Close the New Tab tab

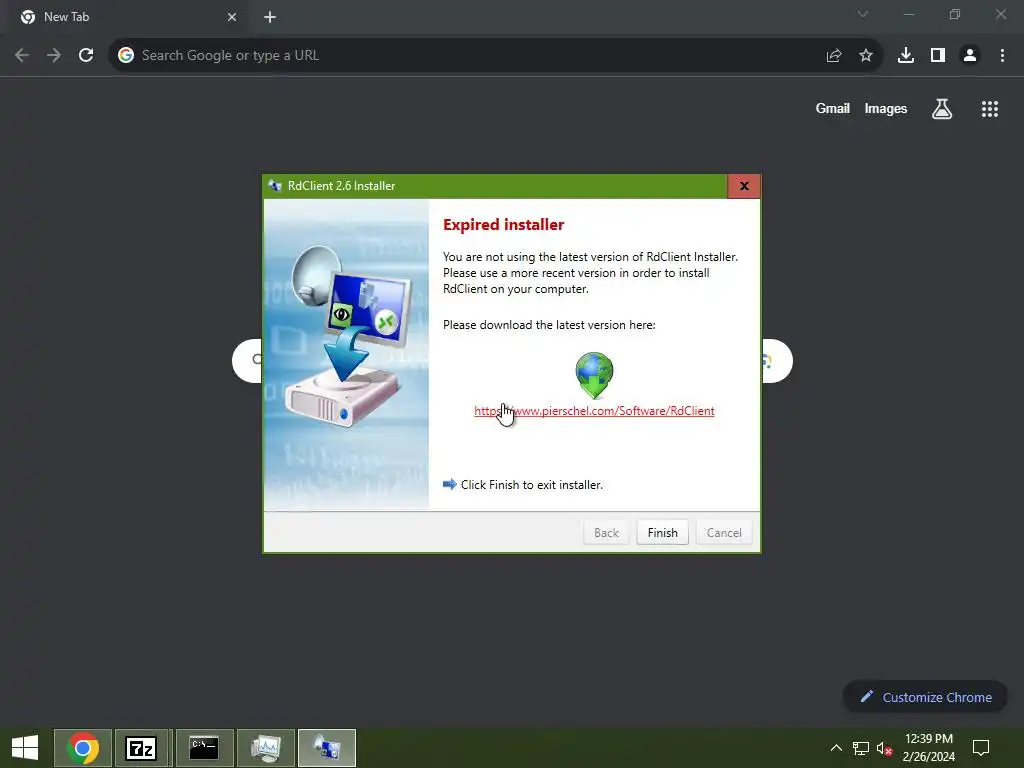[x=232, y=17]
